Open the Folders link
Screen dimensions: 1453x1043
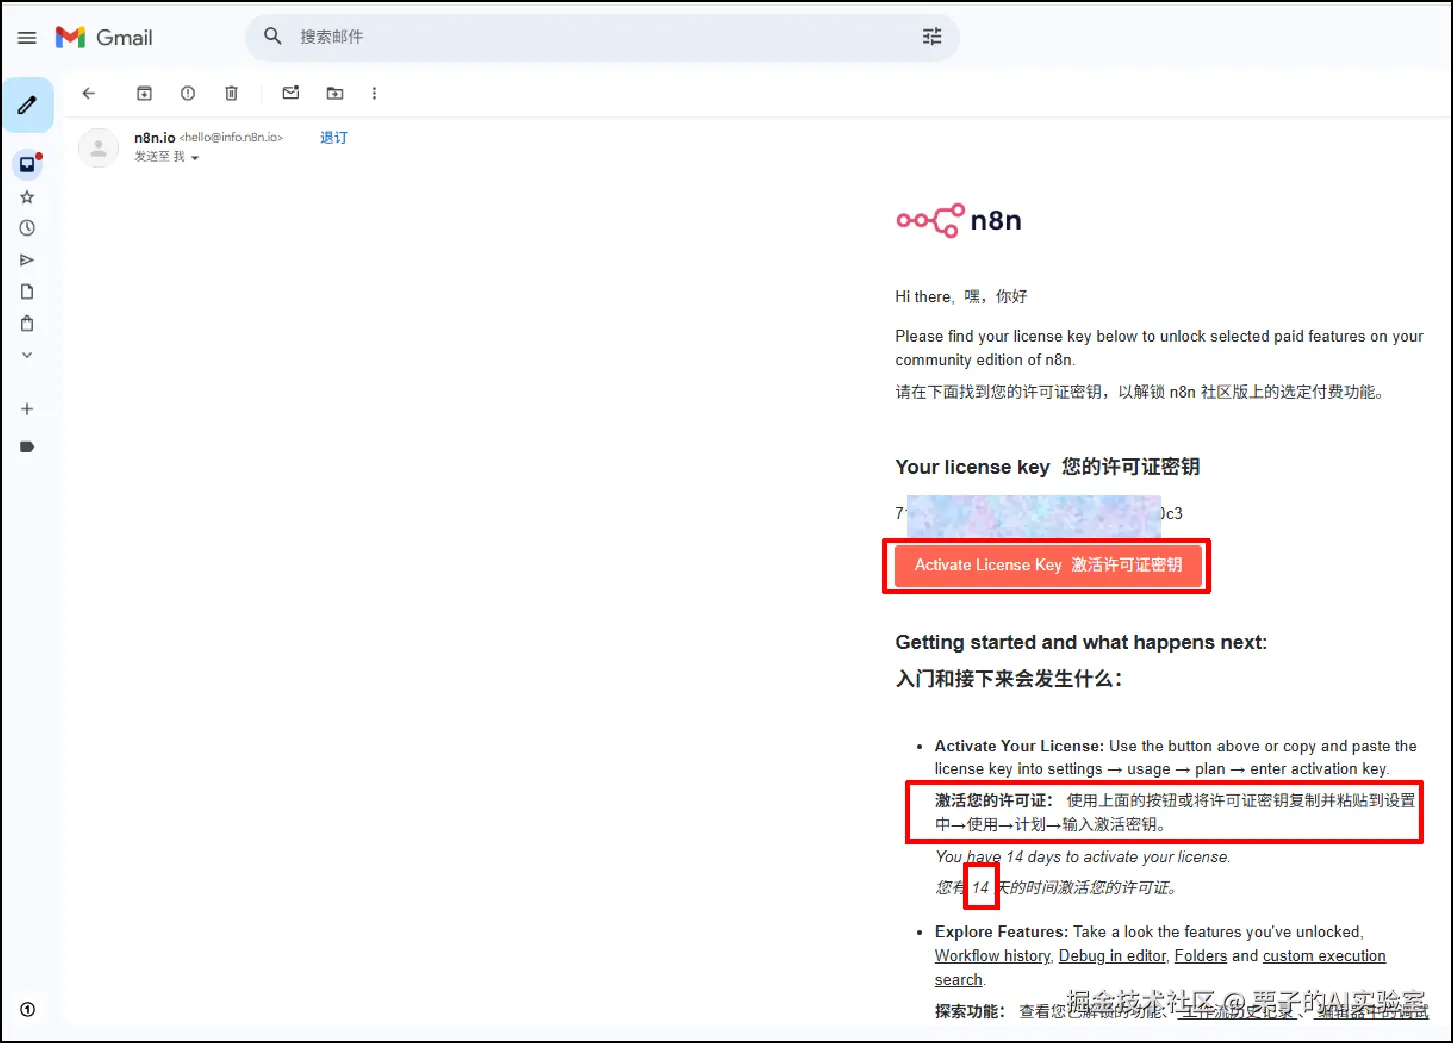click(1200, 956)
